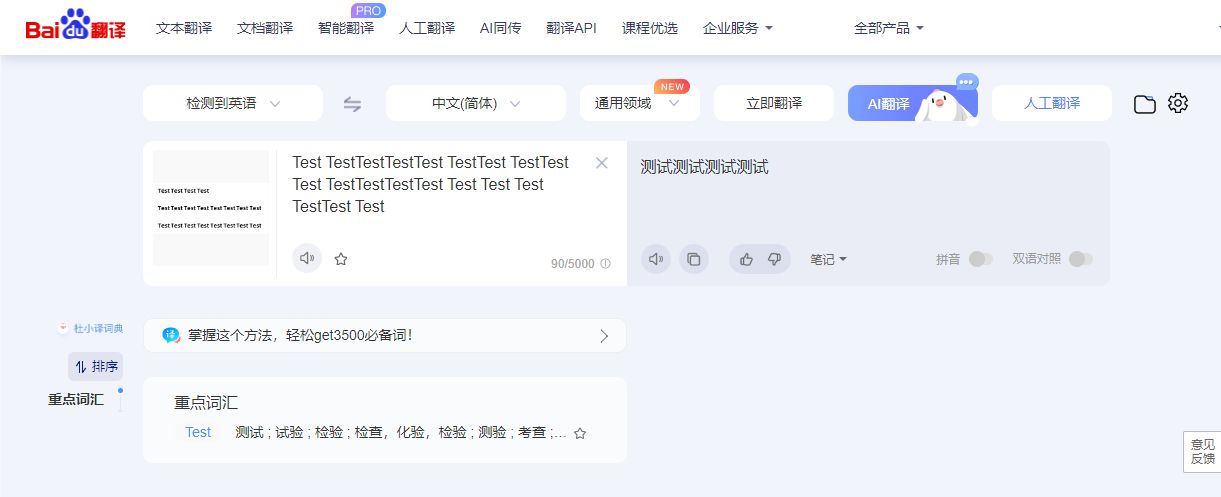
Task: Swap source and target languages
Action: tap(352, 104)
